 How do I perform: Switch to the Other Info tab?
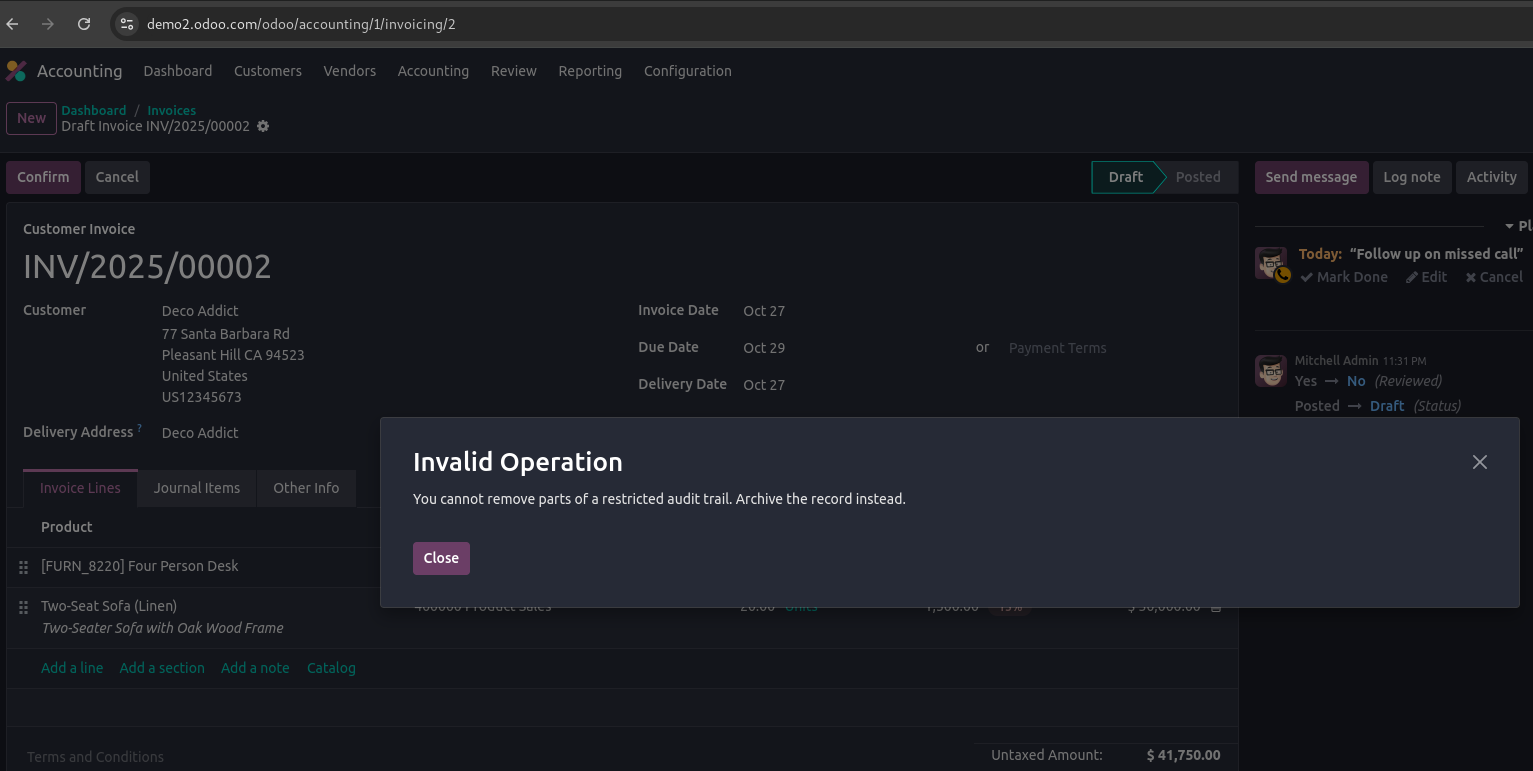306,488
